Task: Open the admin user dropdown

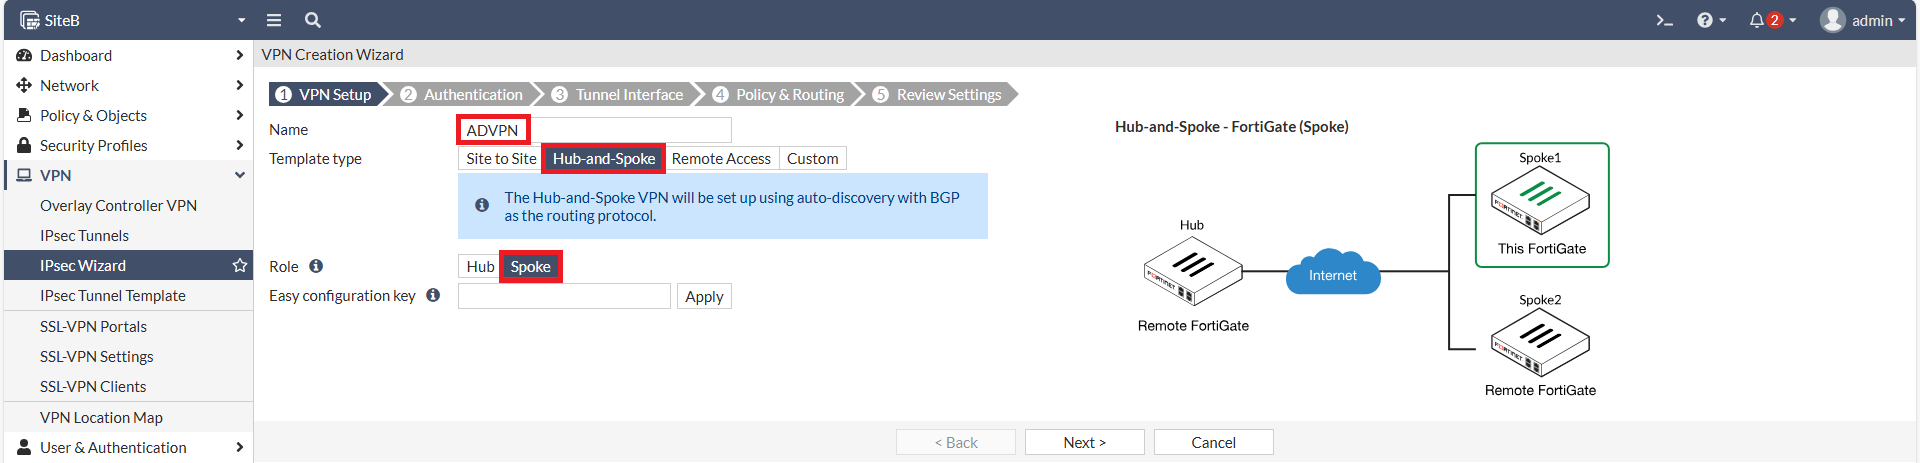Action: pyautogui.click(x=1863, y=20)
